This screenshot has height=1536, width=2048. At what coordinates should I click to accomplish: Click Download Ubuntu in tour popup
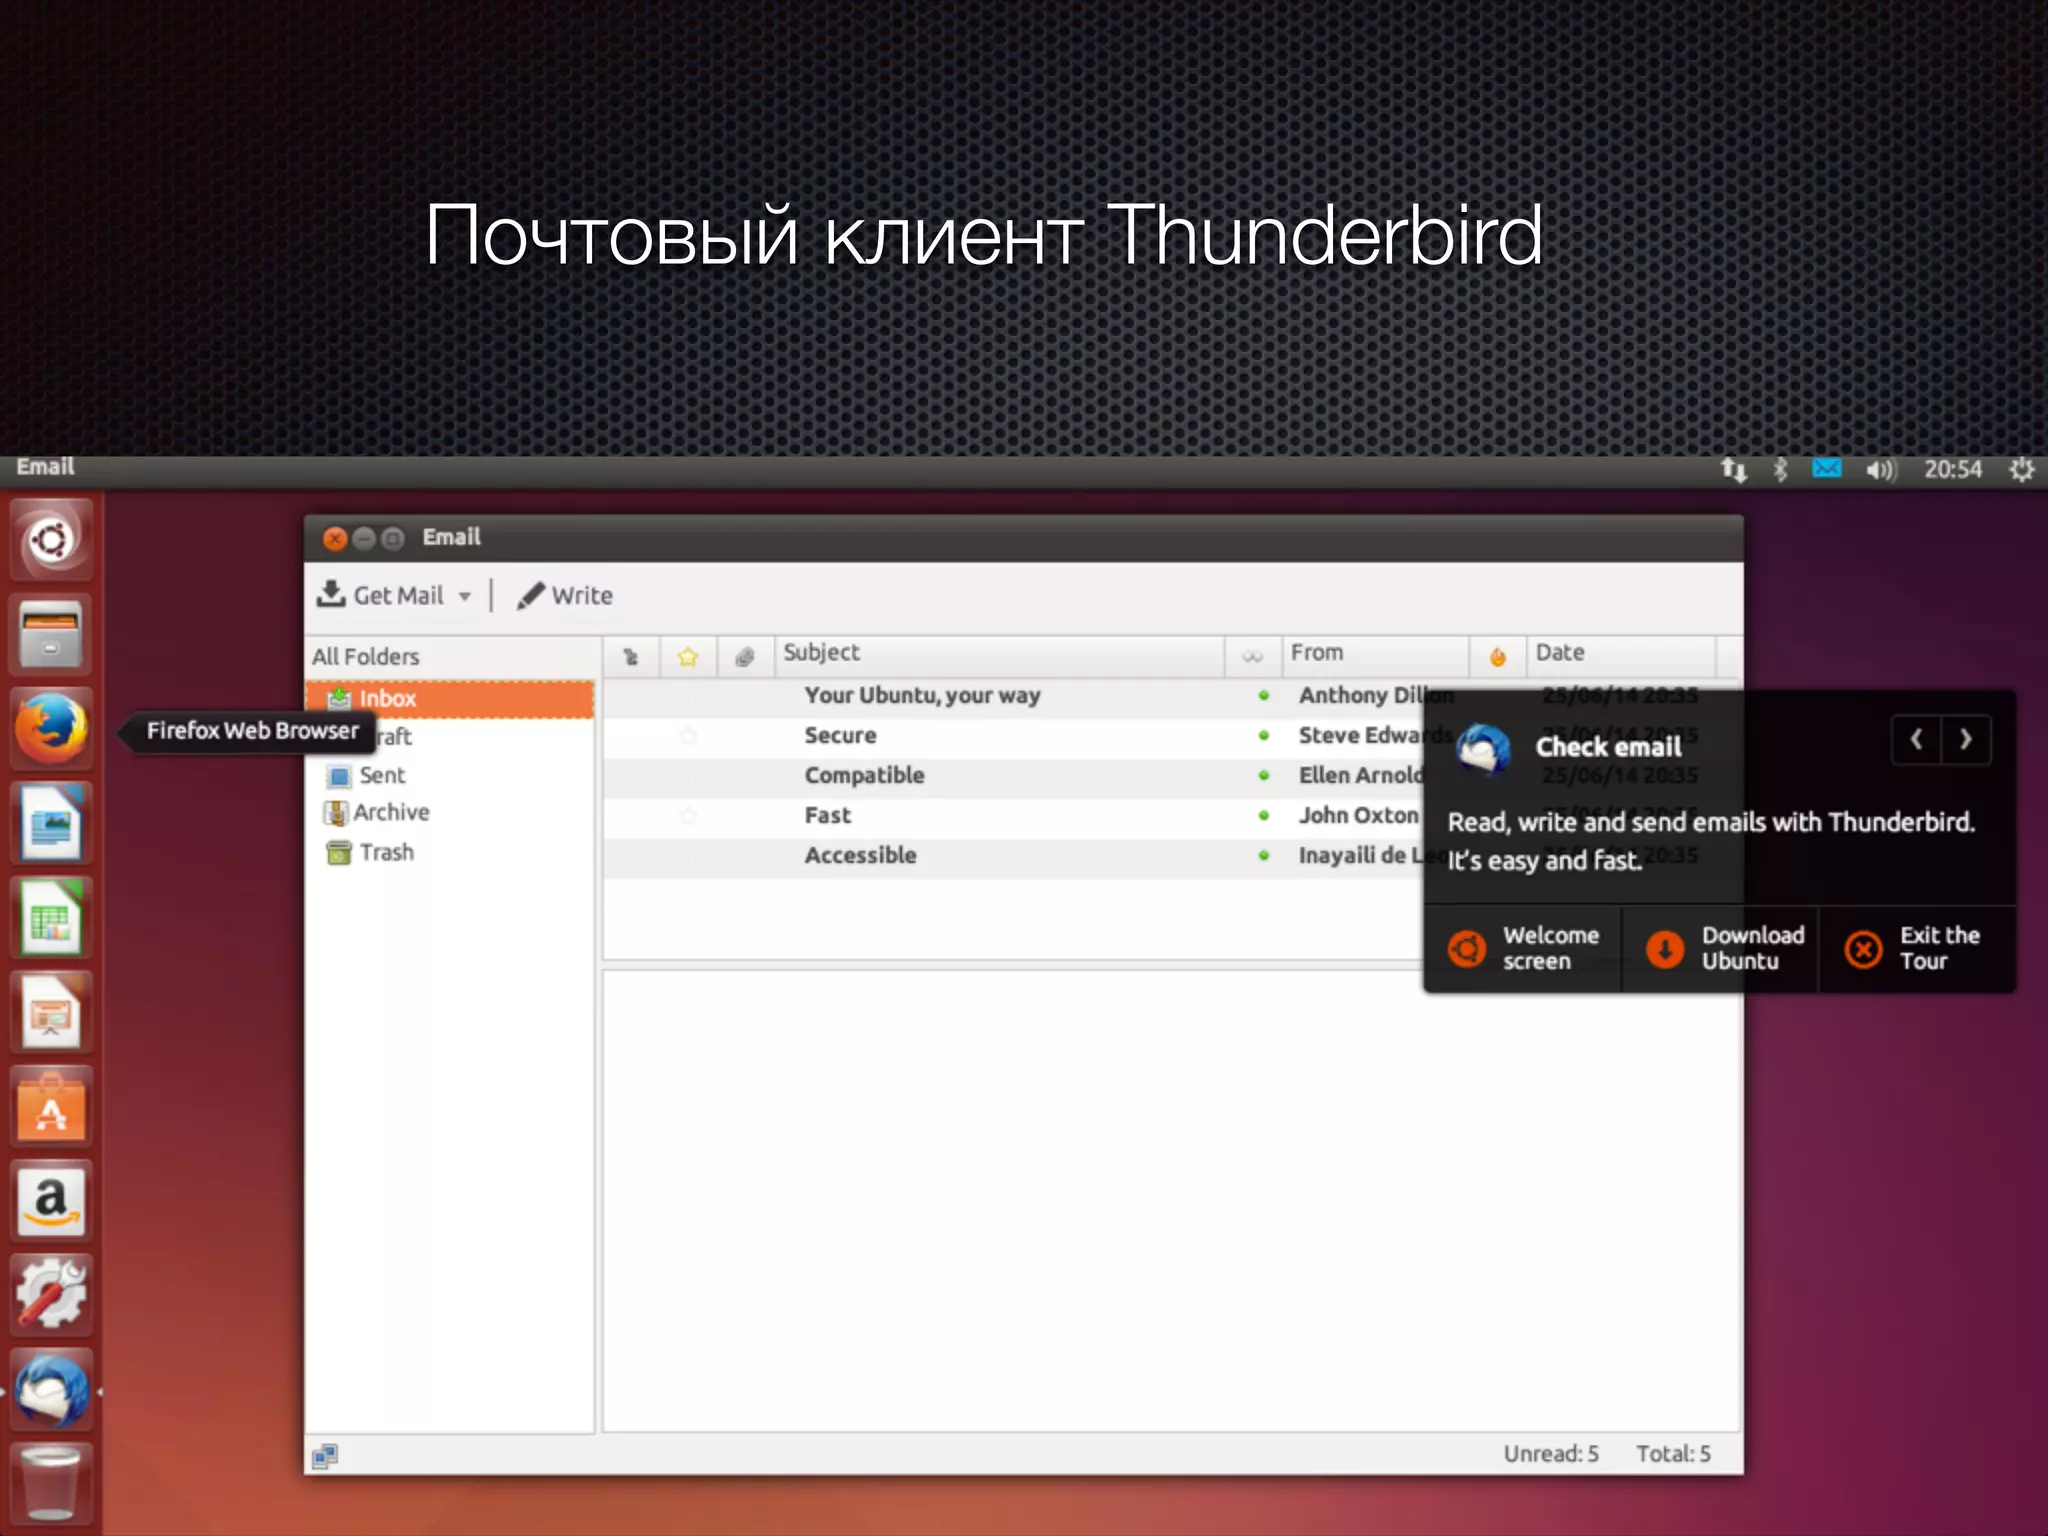tap(1721, 949)
